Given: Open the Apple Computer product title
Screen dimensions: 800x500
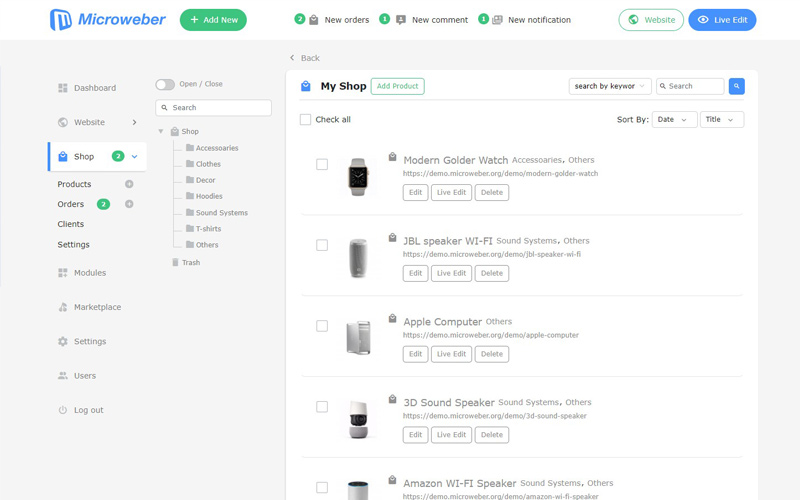Looking at the screenshot, I should tap(442, 322).
